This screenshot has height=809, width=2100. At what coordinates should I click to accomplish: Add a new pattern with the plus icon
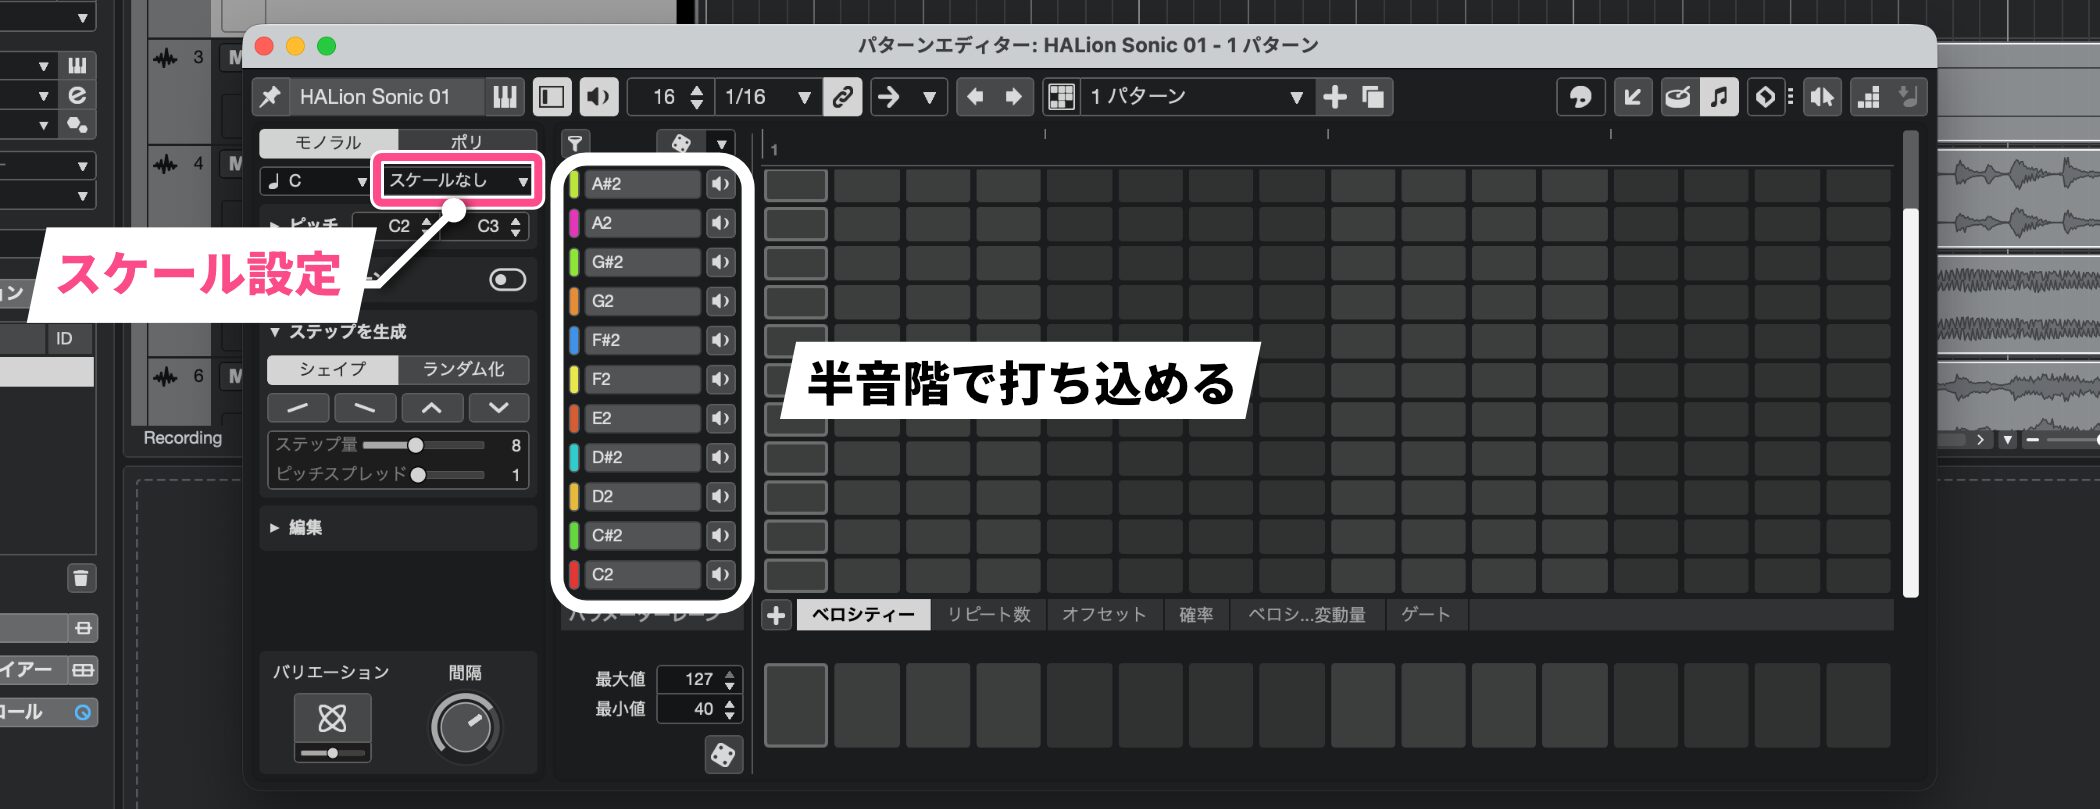pyautogui.click(x=1334, y=97)
